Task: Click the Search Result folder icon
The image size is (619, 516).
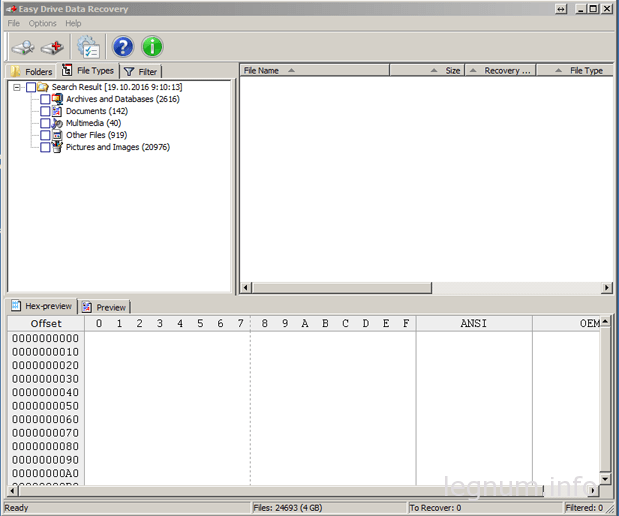Action: [x=43, y=87]
